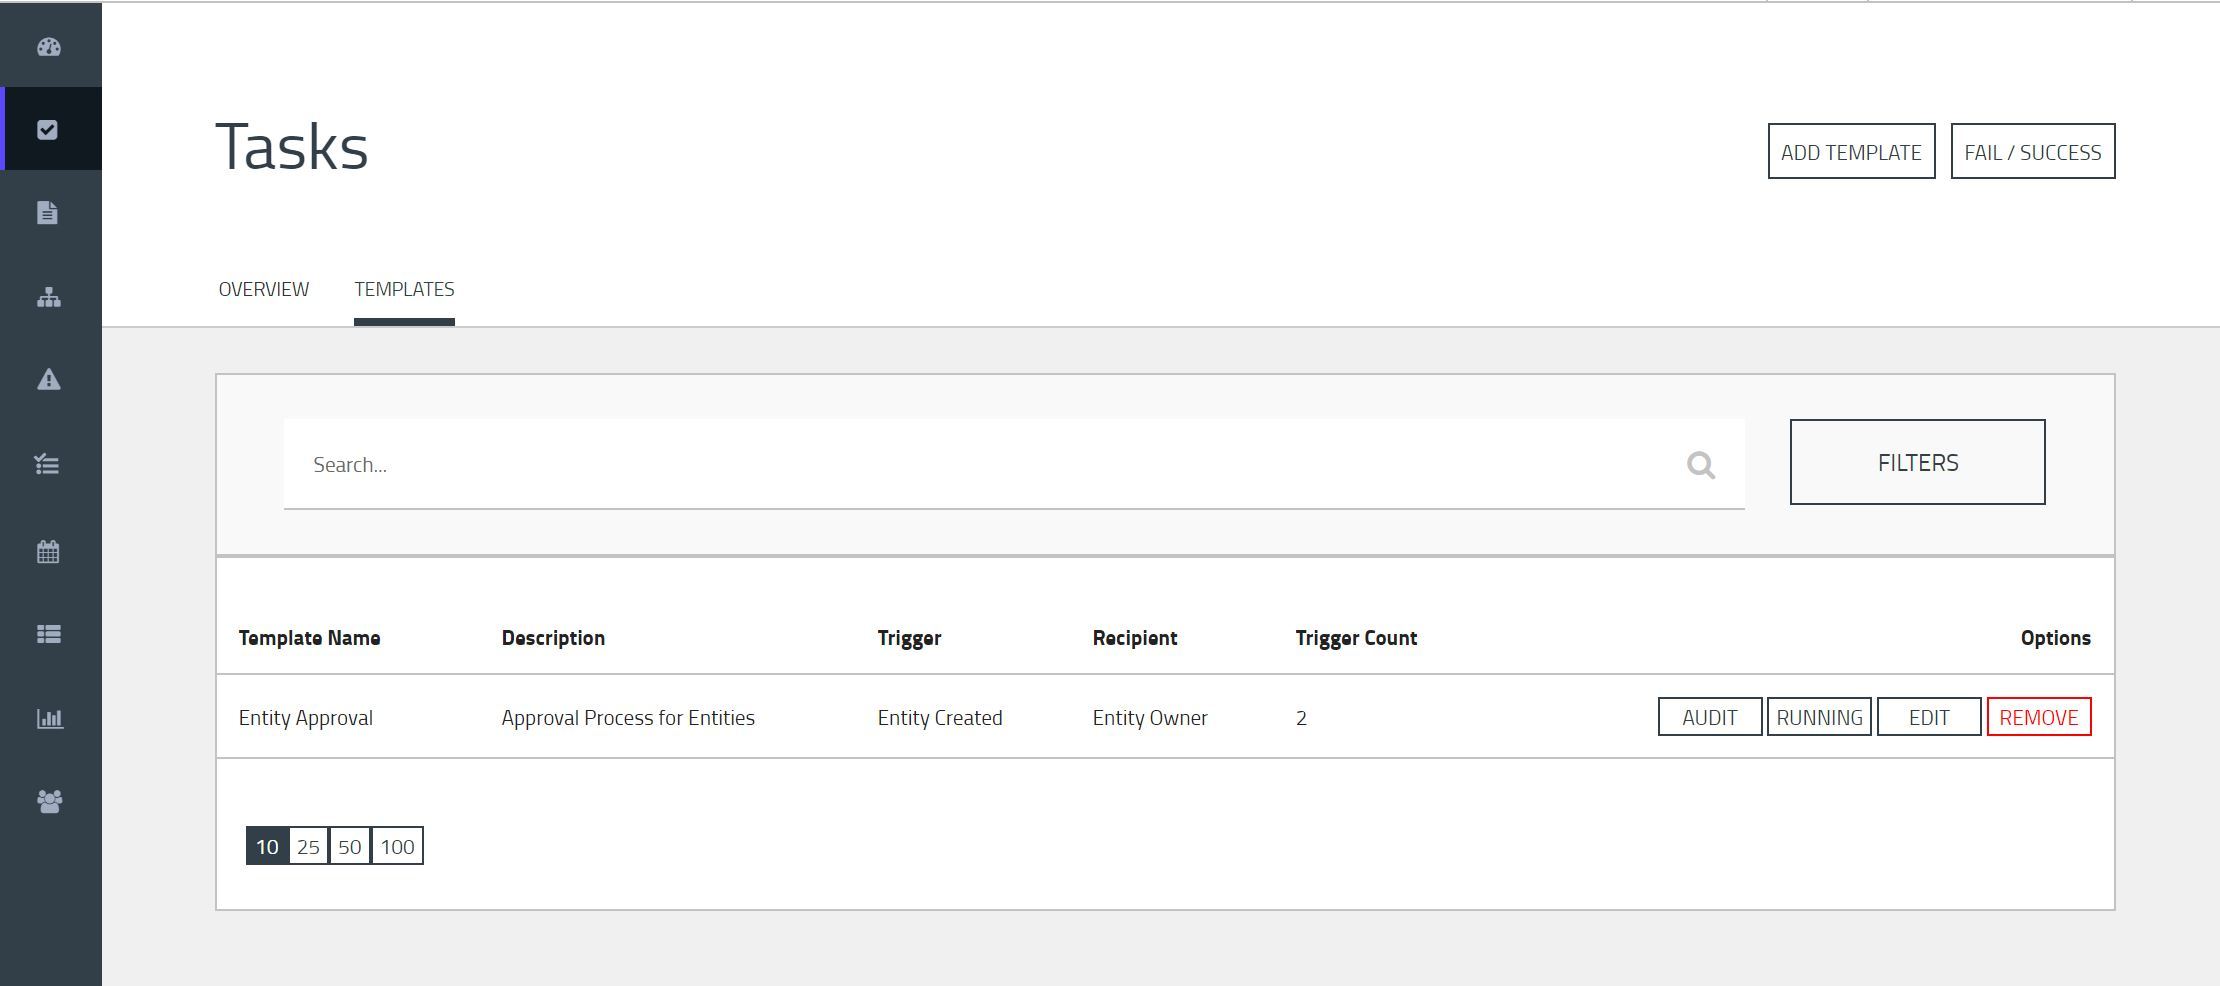This screenshot has height=986, width=2220.
Task: Open the organization hierarchy icon in sidebar
Action: [49, 297]
